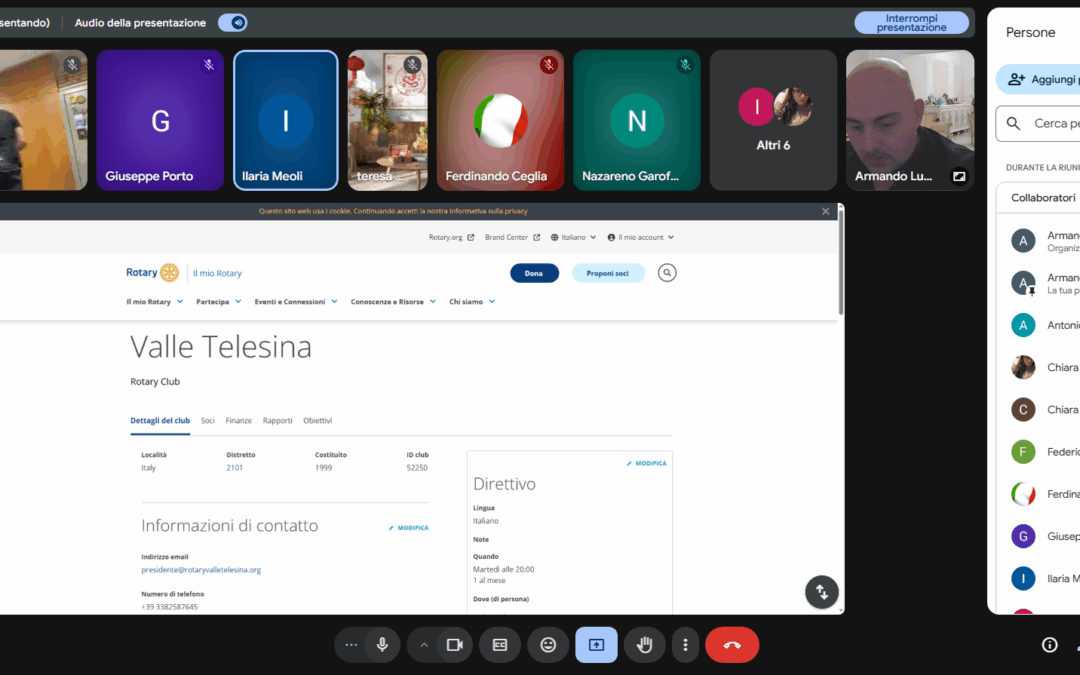Screen dimensions: 1080x675
Task: Open meeting details with the info icon
Action: pyautogui.click(x=1050, y=645)
